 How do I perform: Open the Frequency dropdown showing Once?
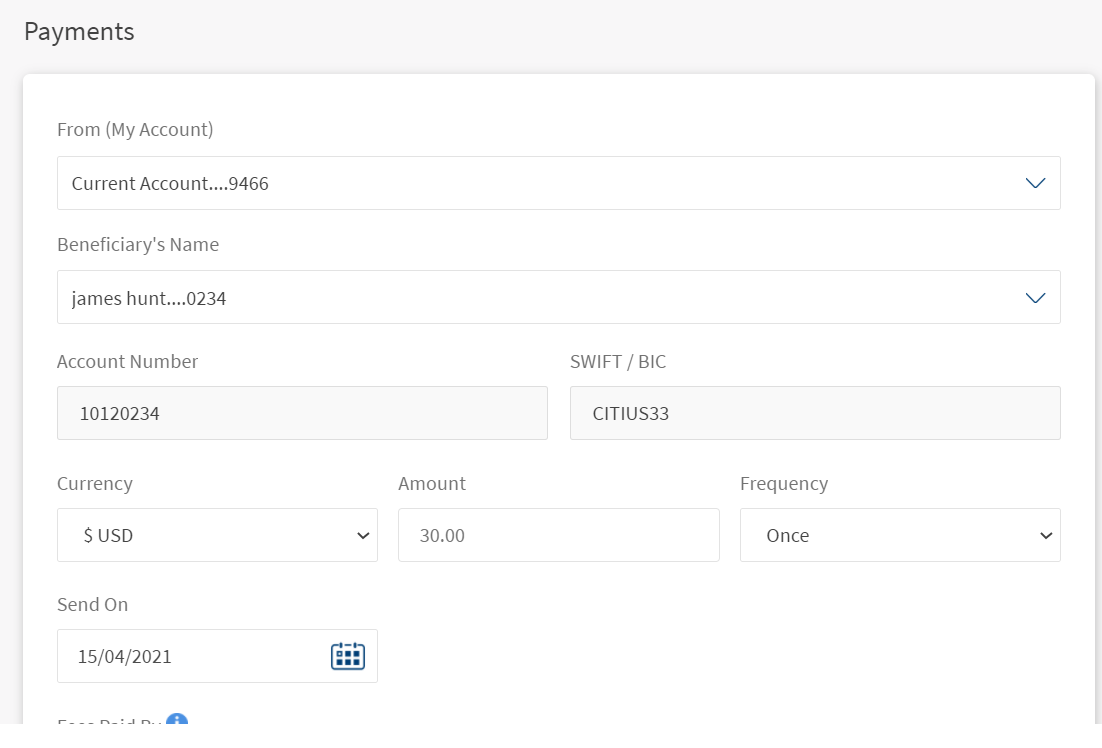coord(899,535)
